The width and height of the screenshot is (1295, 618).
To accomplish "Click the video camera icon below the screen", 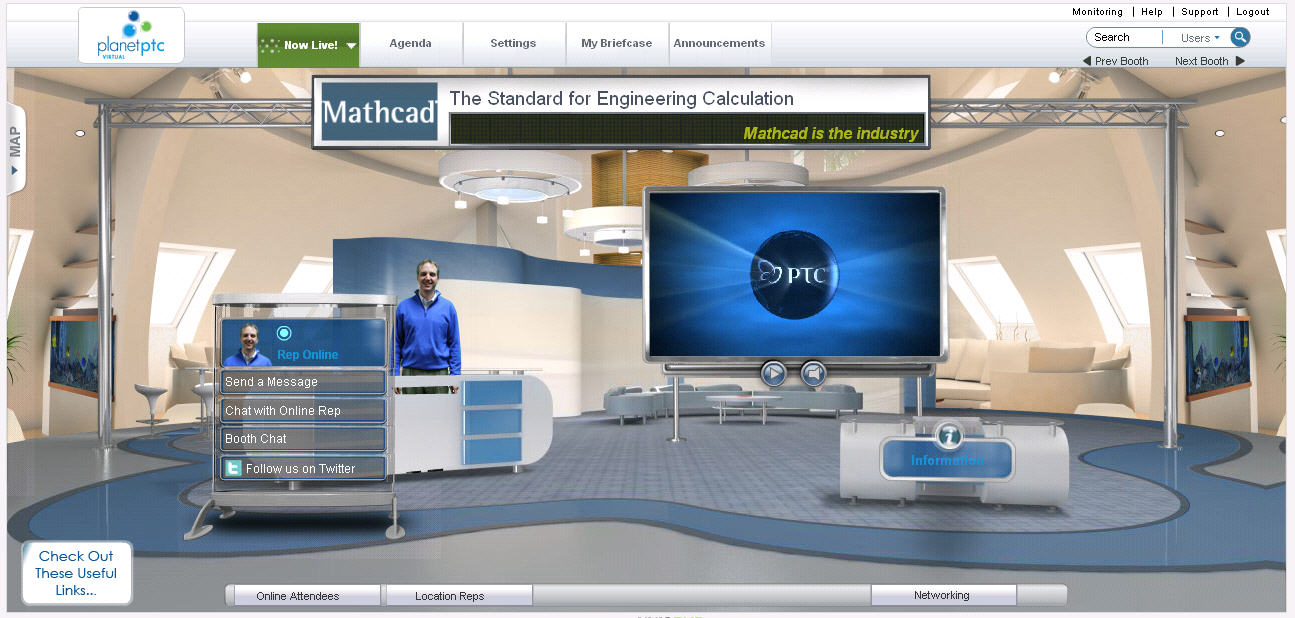I will 814,374.
